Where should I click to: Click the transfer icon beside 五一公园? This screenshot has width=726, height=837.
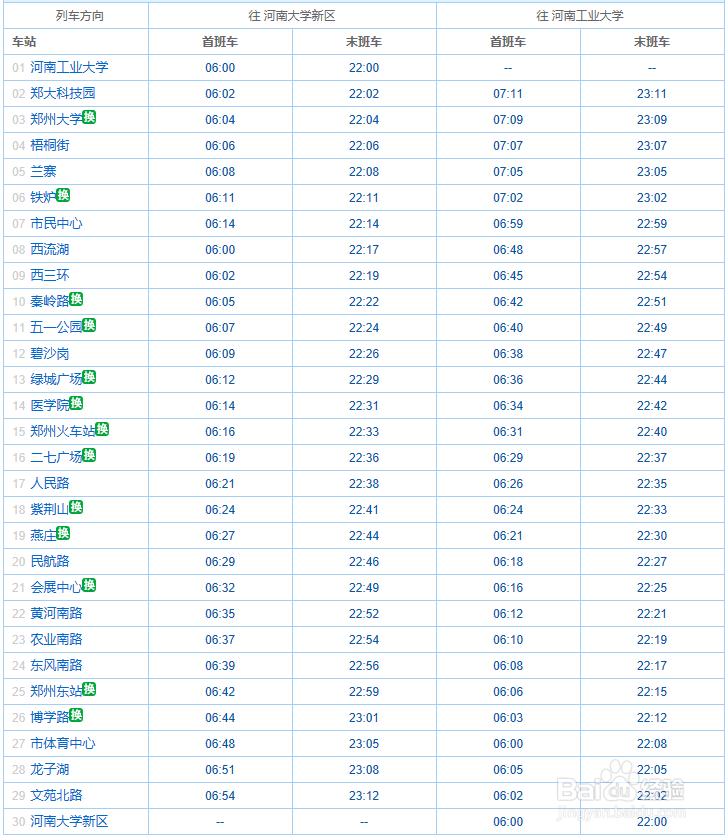(89, 325)
